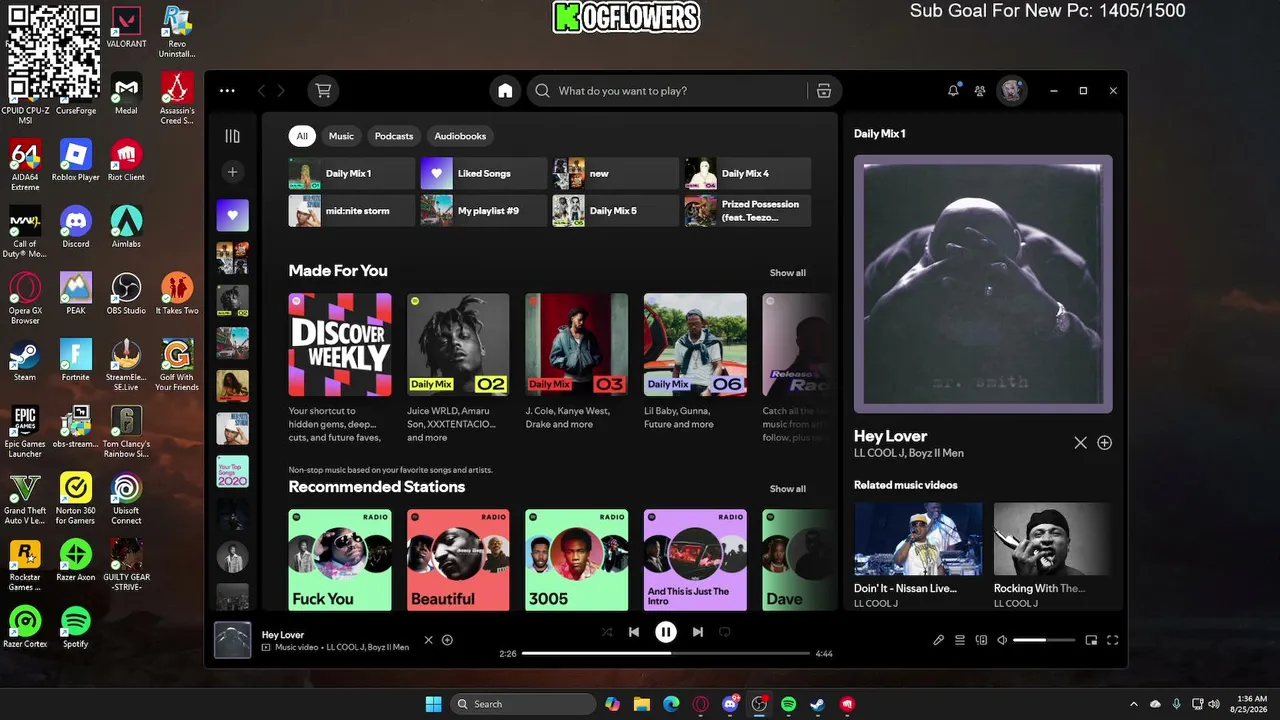Open the 3005 radio station
The image size is (1280, 720).
point(577,559)
